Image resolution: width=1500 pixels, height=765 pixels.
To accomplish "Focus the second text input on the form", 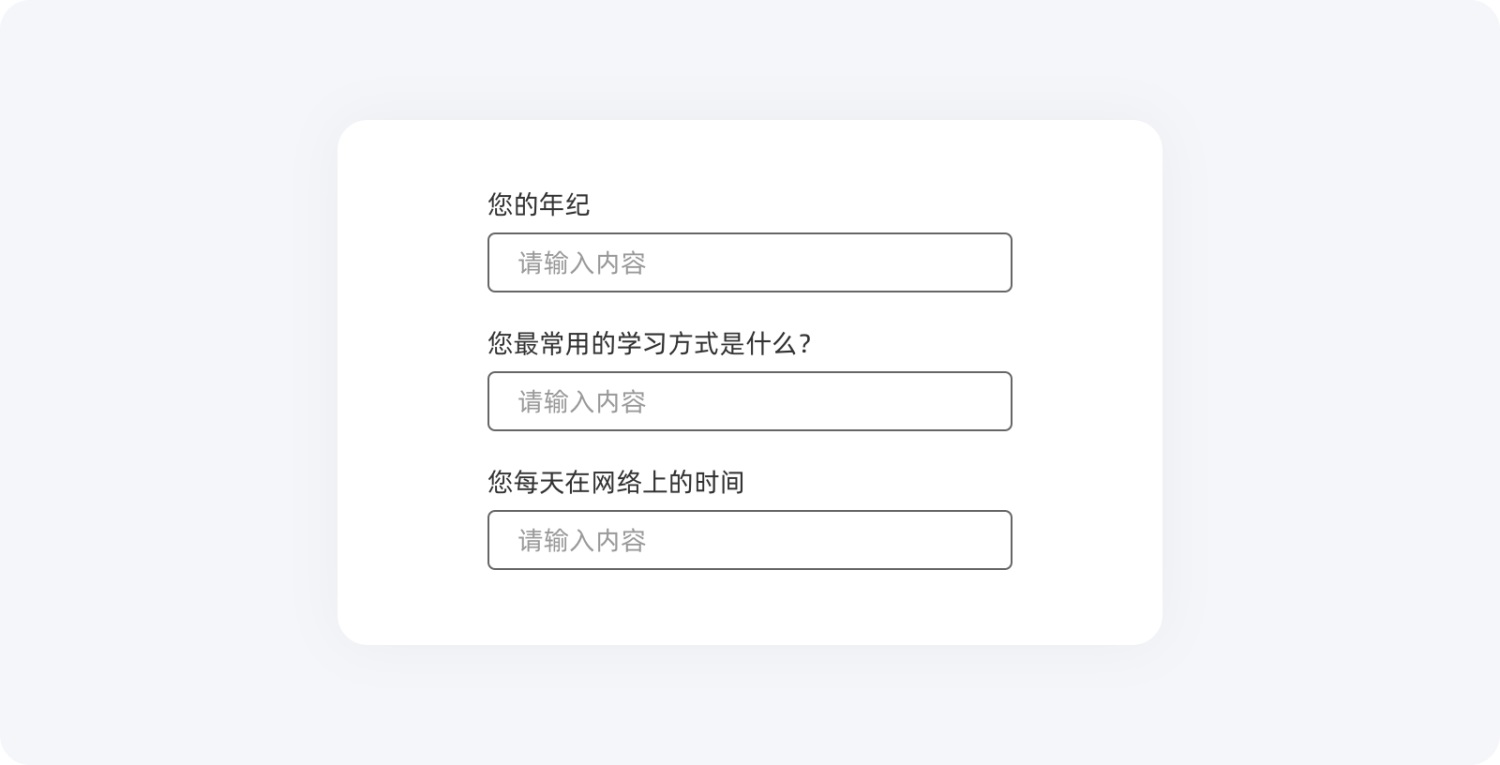I will [749, 401].
